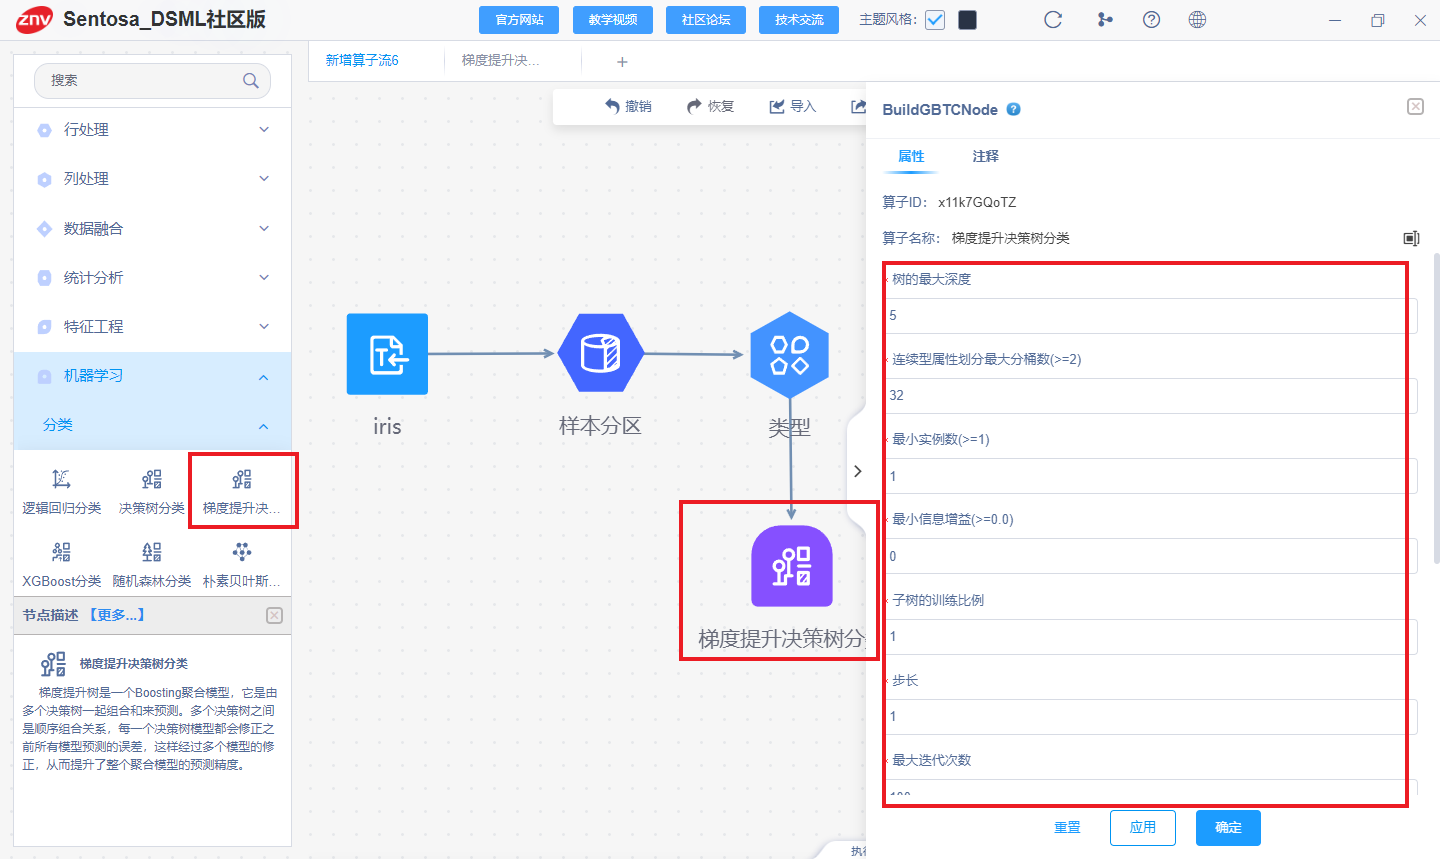Collapse side panel with arrow handle
This screenshot has width=1440, height=859.
tap(857, 471)
